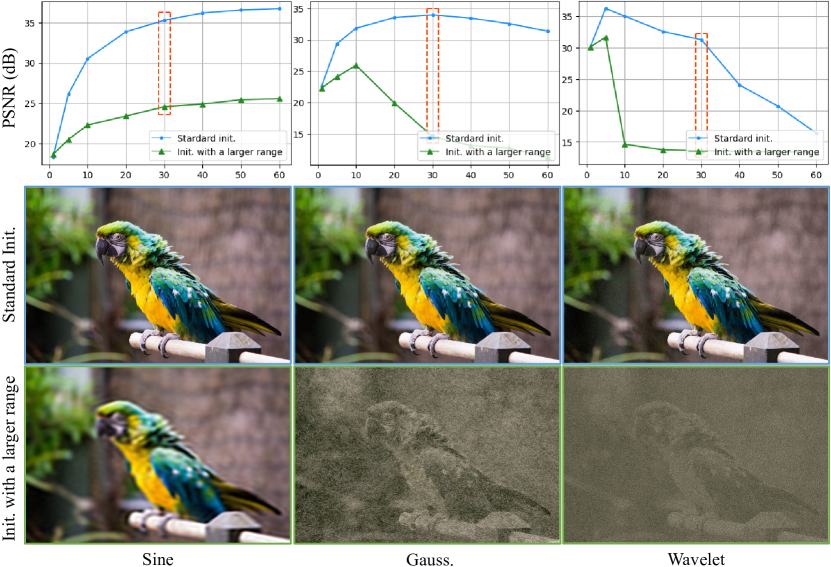Screen dimensions: 831x567
Task: Click the "Wavelet" column label
Action: tap(696, 559)
